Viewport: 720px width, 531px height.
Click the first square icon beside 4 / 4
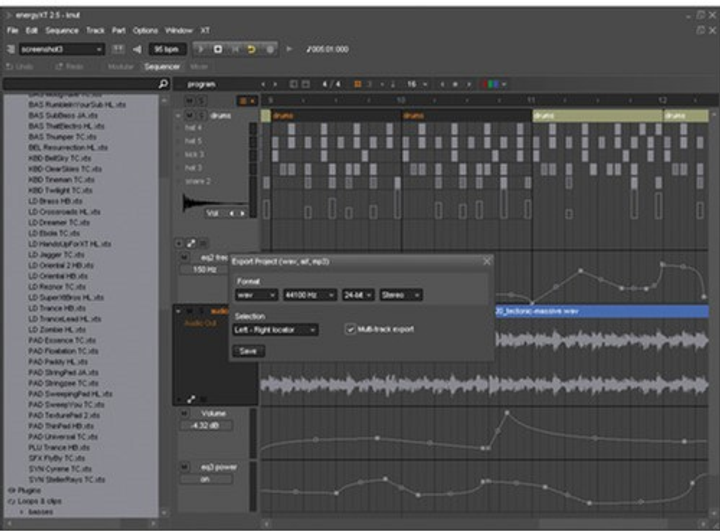(293, 84)
